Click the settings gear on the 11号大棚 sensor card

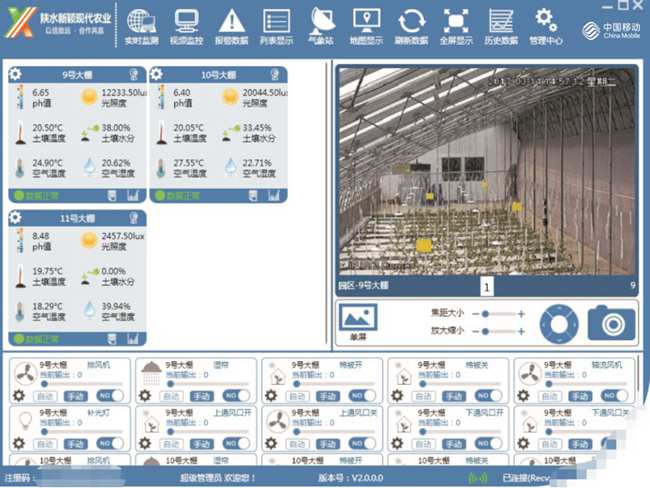point(15,217)
